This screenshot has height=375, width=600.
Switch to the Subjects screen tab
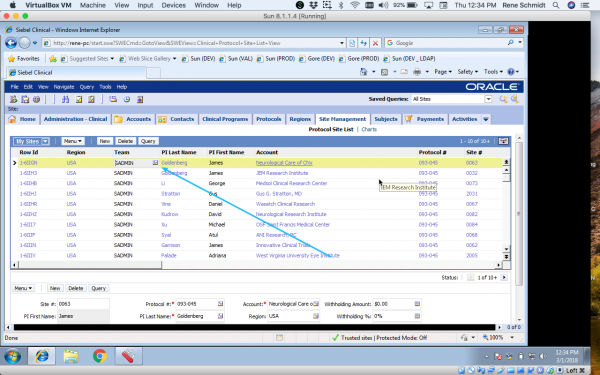(x=386, y=119)
